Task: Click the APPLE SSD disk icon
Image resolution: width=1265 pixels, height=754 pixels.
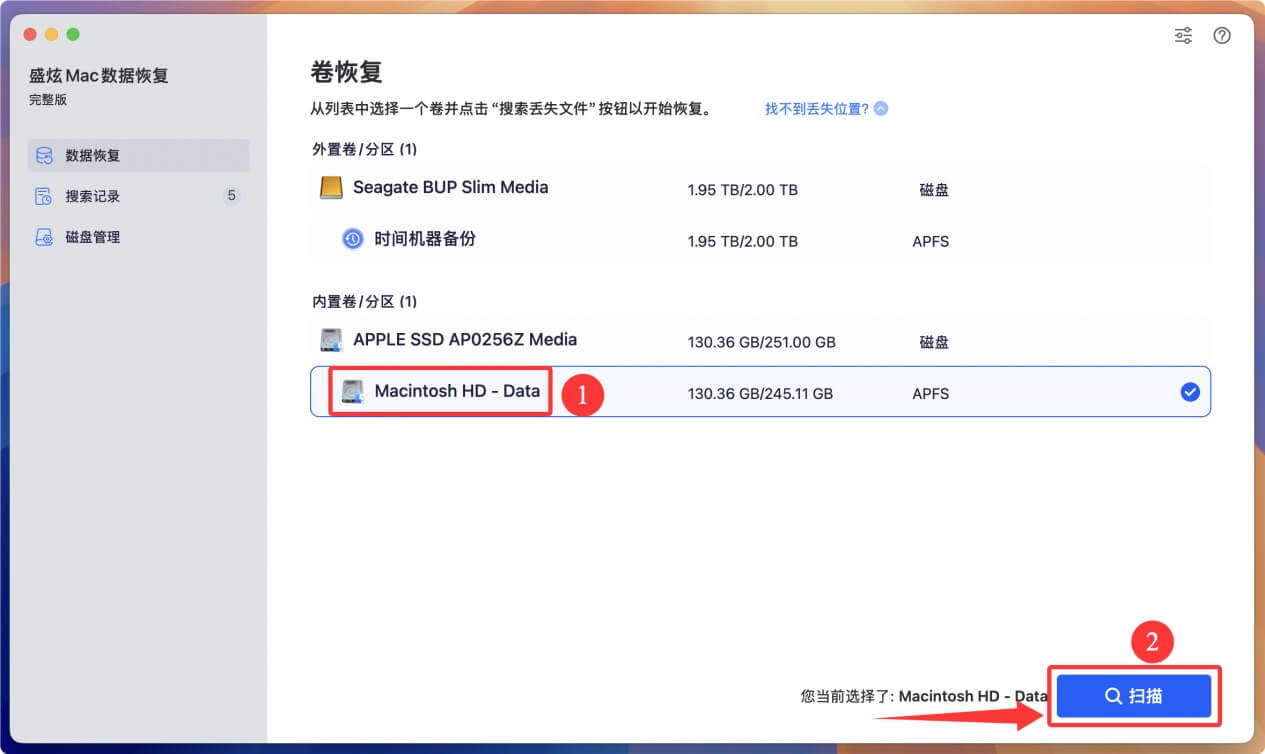Action: pyautogui.click(x=333, y=339)
